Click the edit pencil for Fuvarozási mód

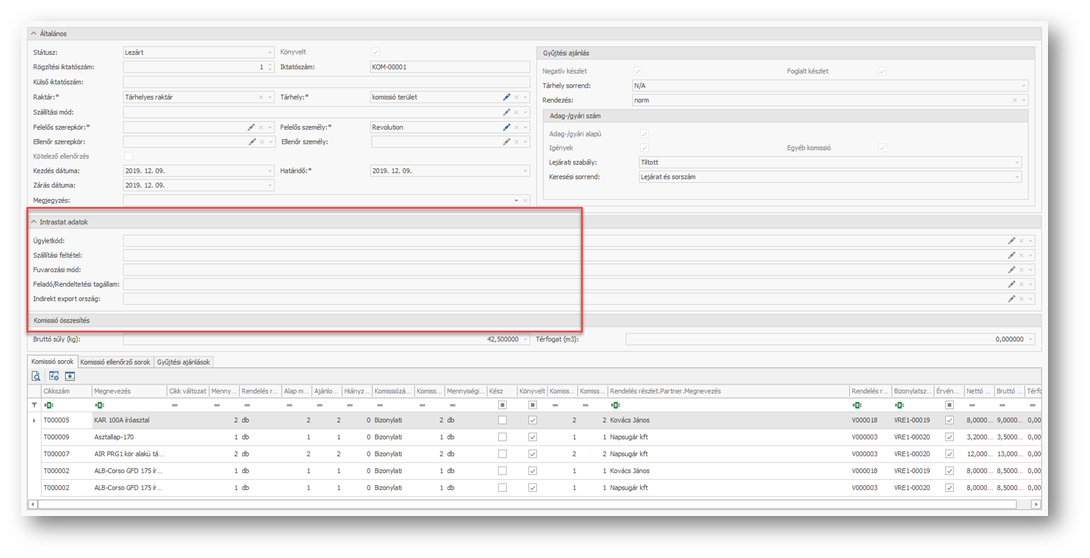click(x=1011, y=270)
